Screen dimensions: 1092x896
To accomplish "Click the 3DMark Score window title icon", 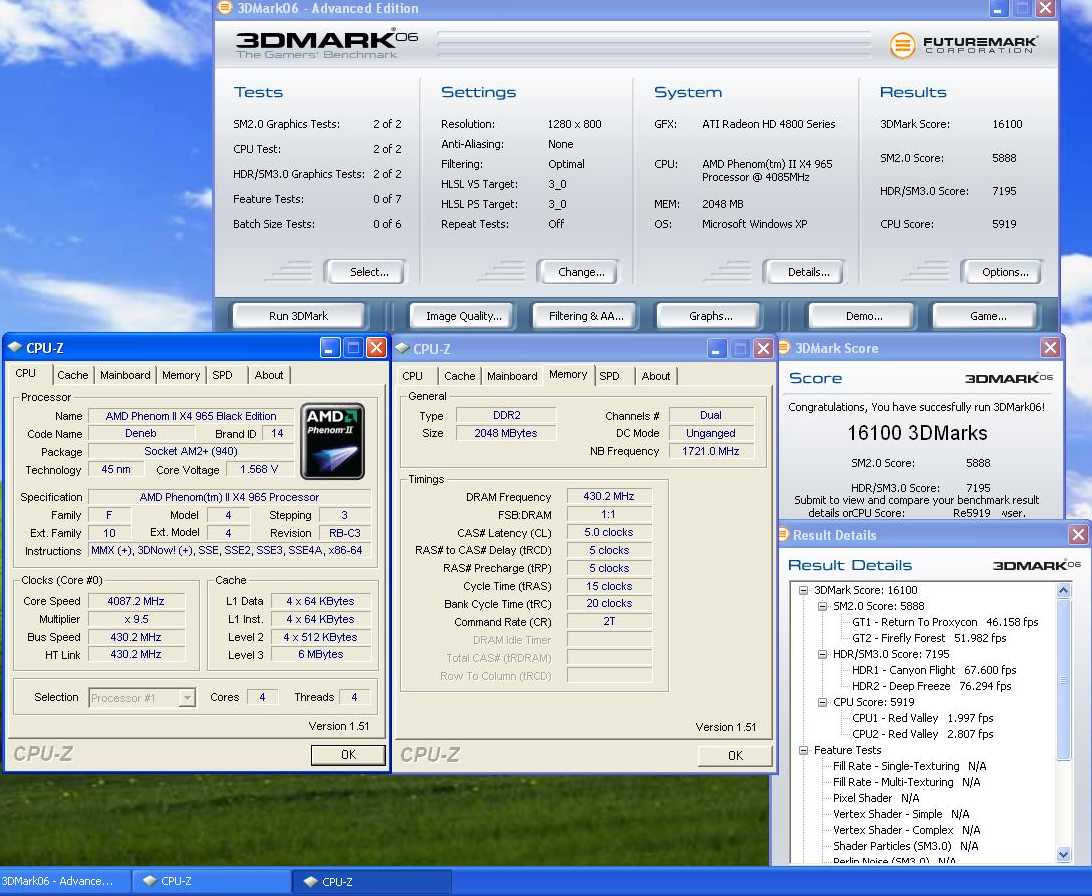I will 785,348.
